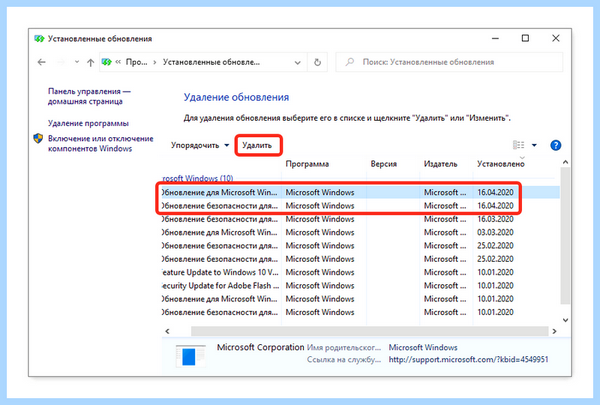Expand the address bar history dropdown
The image size is (600, 405).
[297, 62]
